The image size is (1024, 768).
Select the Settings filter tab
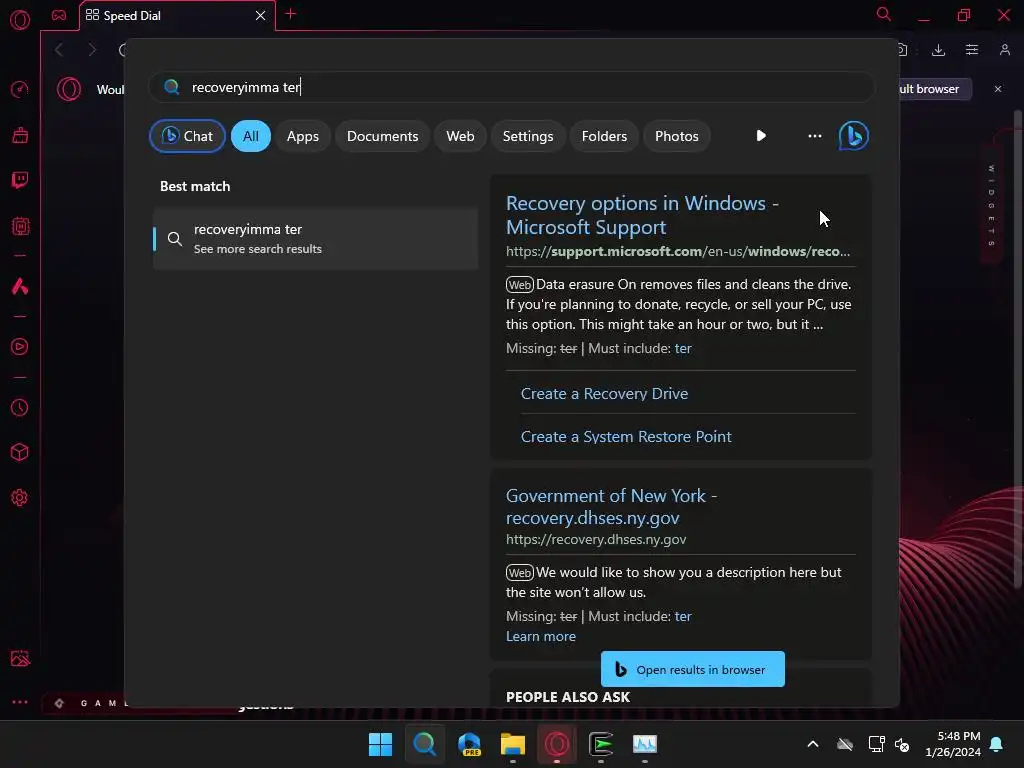pyautogui.click(x=528, y=136)
